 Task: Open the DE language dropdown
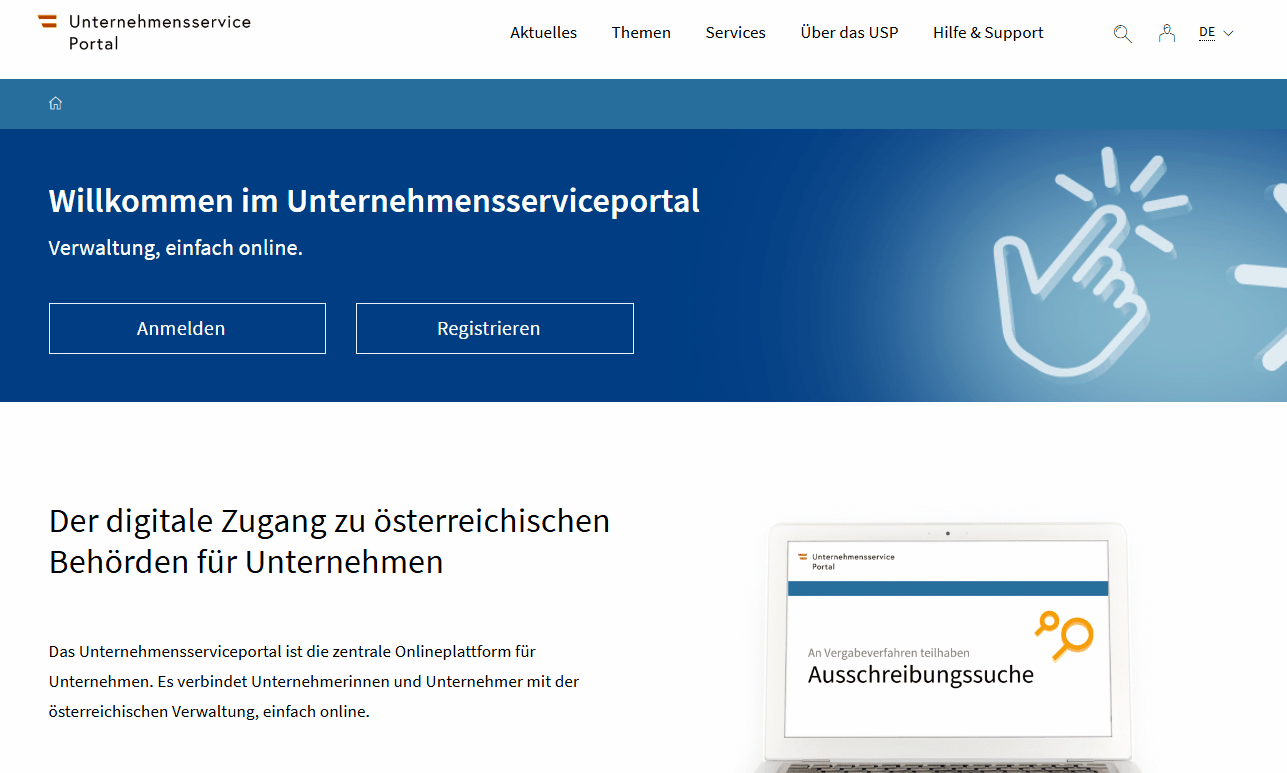[1216, 33]
